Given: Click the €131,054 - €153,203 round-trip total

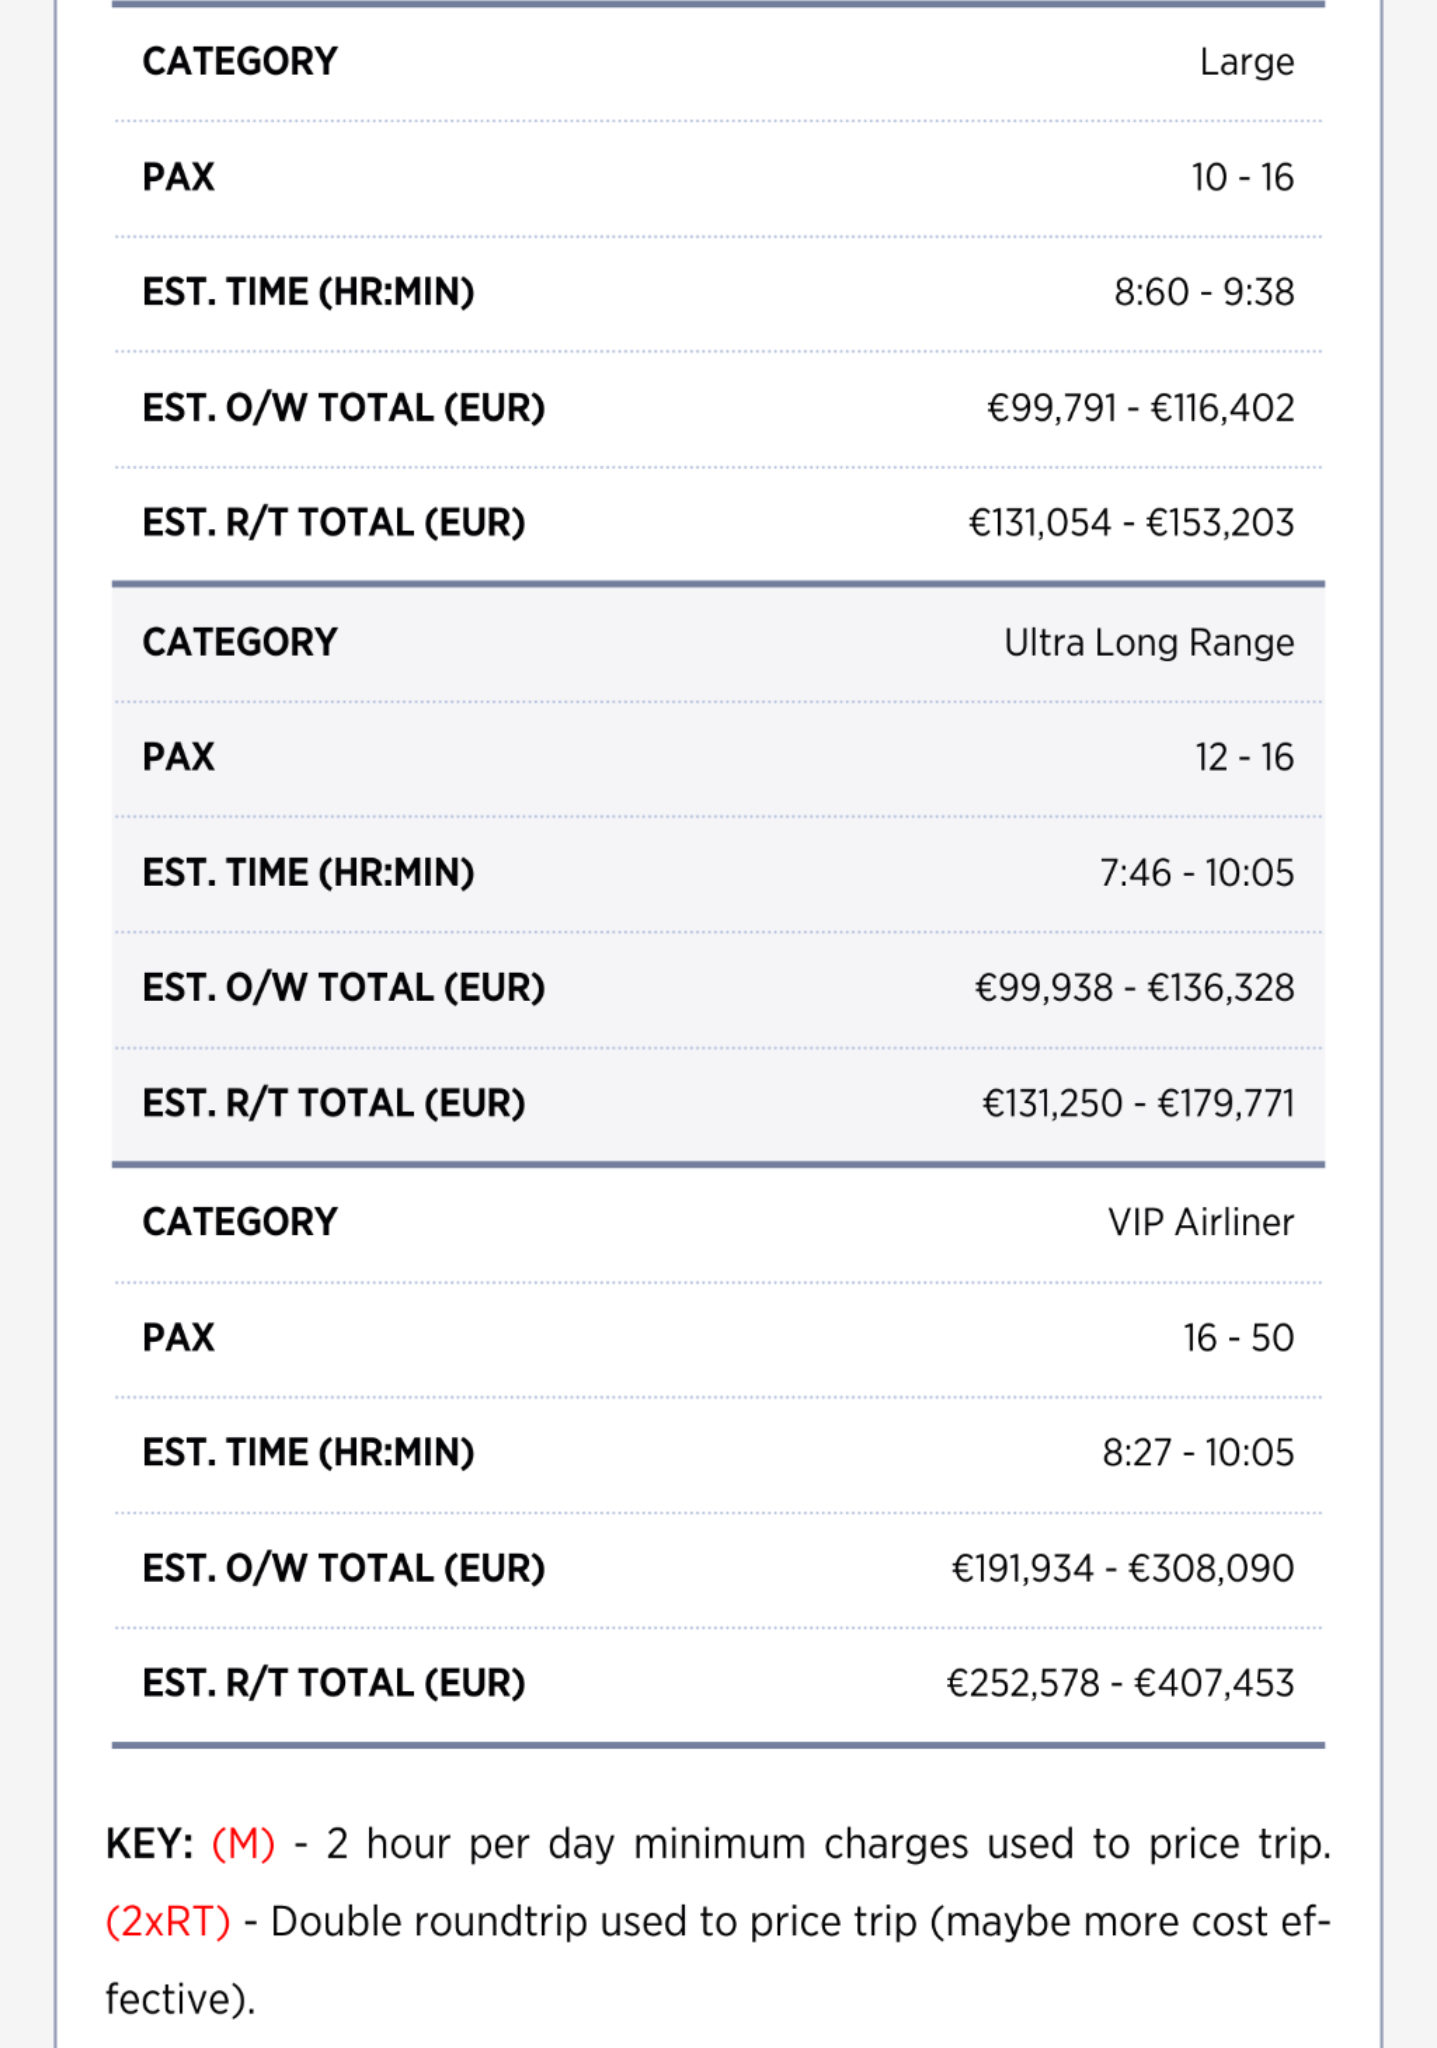Looking at the screenshot, I should point(1131,523).
